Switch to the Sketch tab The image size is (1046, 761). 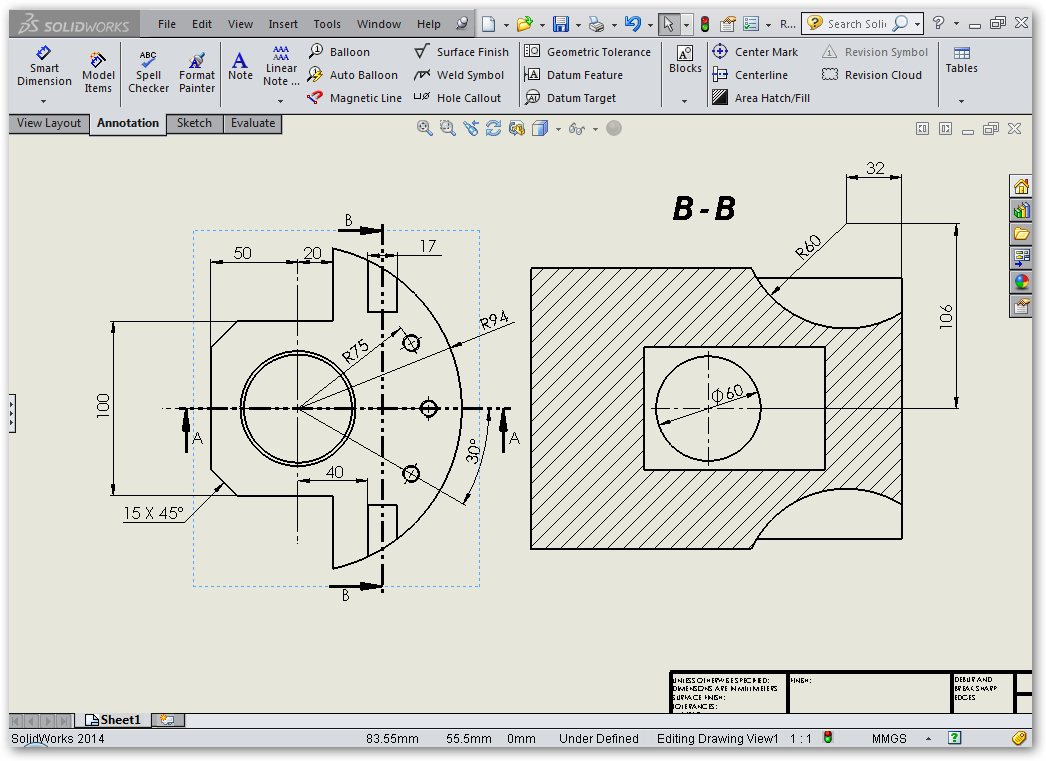coord(194,123)
